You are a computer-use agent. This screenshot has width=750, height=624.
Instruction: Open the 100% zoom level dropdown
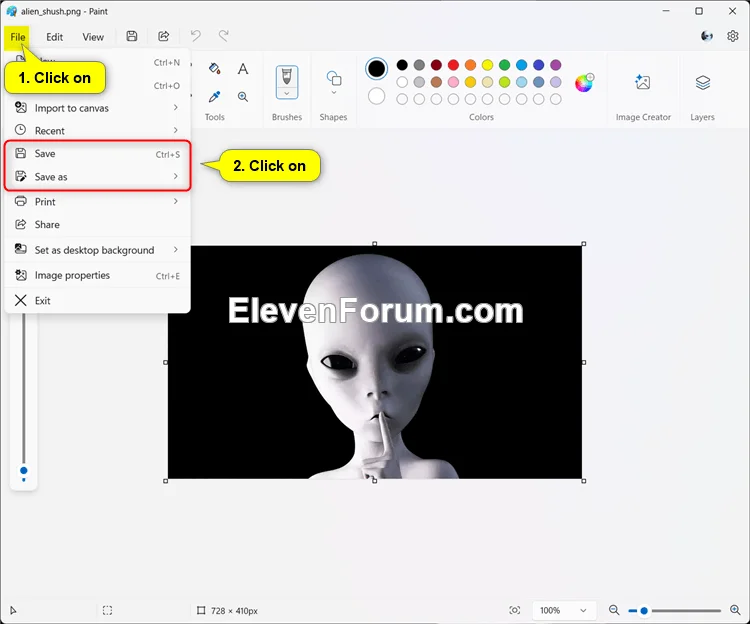(564, 610)
